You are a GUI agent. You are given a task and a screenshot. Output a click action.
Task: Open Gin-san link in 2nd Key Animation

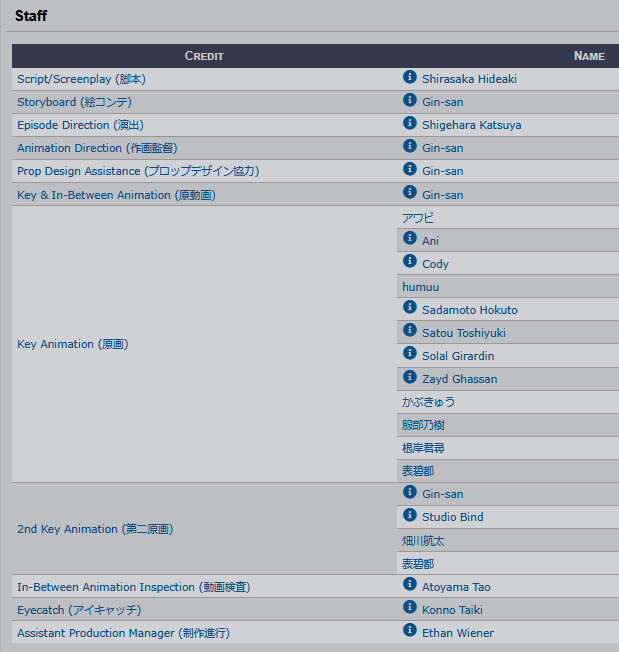click(443, 494)
